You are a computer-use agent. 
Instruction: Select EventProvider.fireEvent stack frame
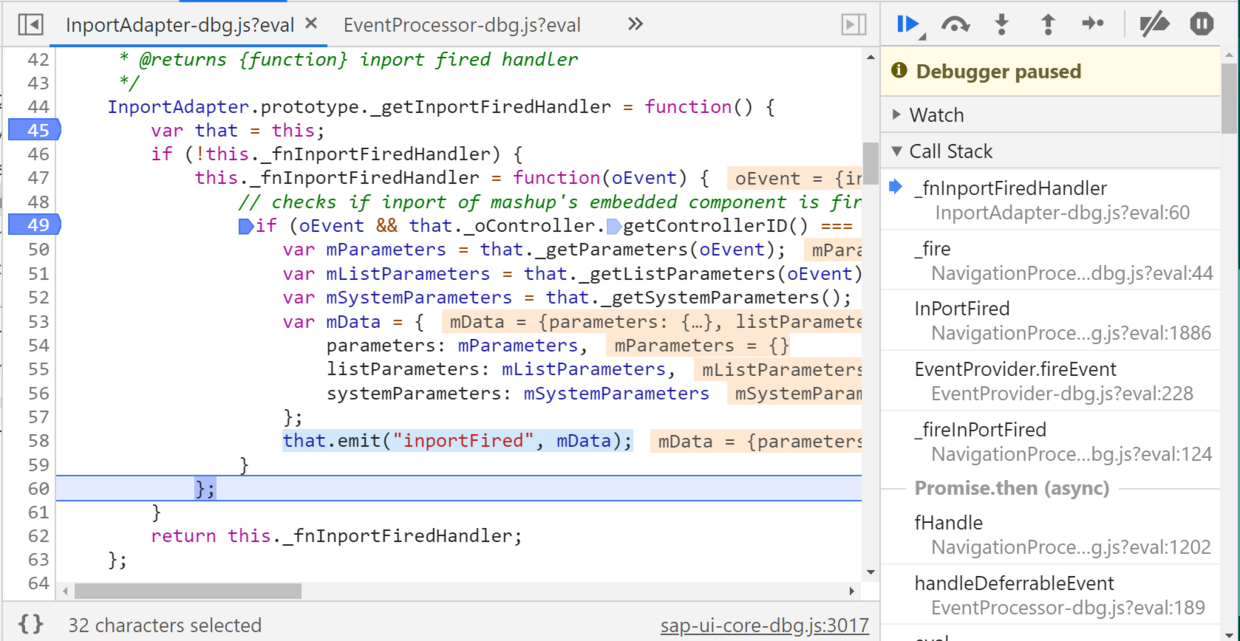(1051, 381)
